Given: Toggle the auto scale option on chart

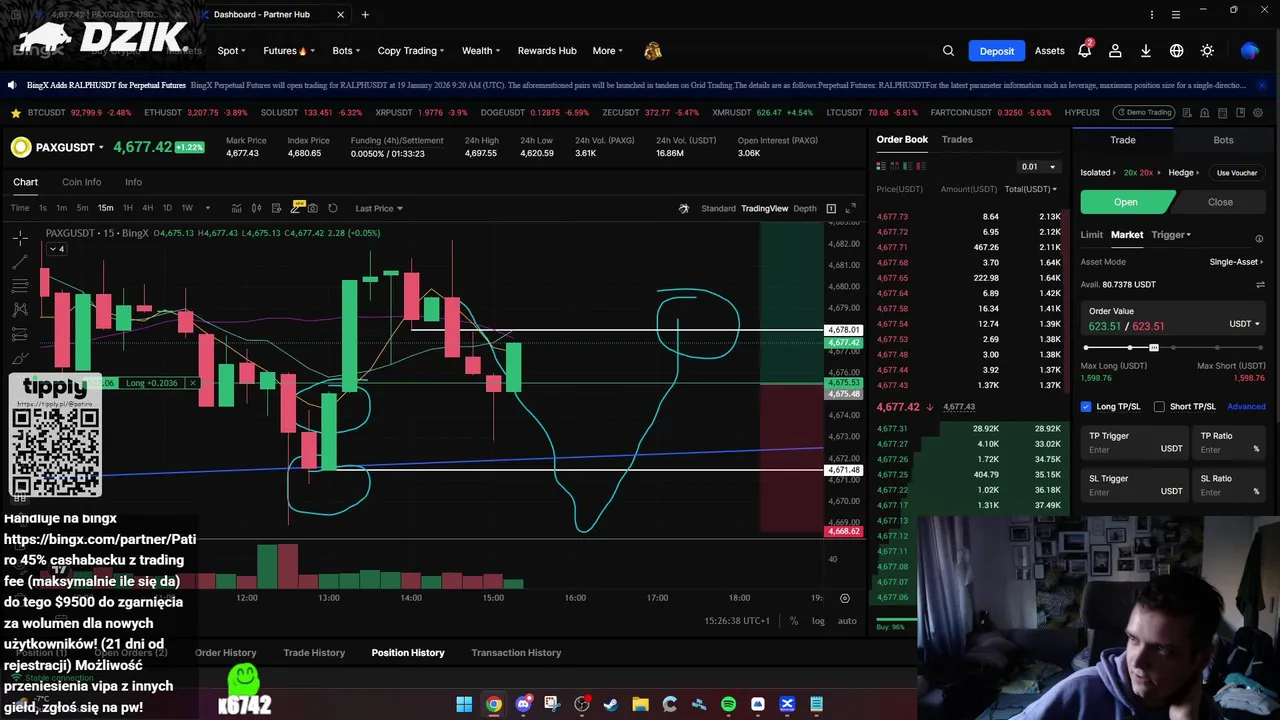Looking at the screenshot, I should [x=847, y=621].
